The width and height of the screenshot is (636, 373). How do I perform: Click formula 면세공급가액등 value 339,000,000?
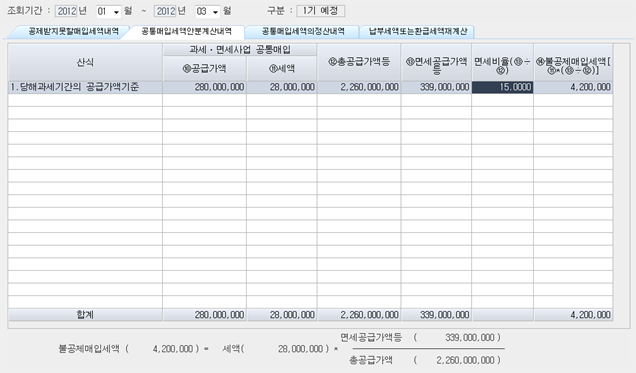click(x=470, y=338)
